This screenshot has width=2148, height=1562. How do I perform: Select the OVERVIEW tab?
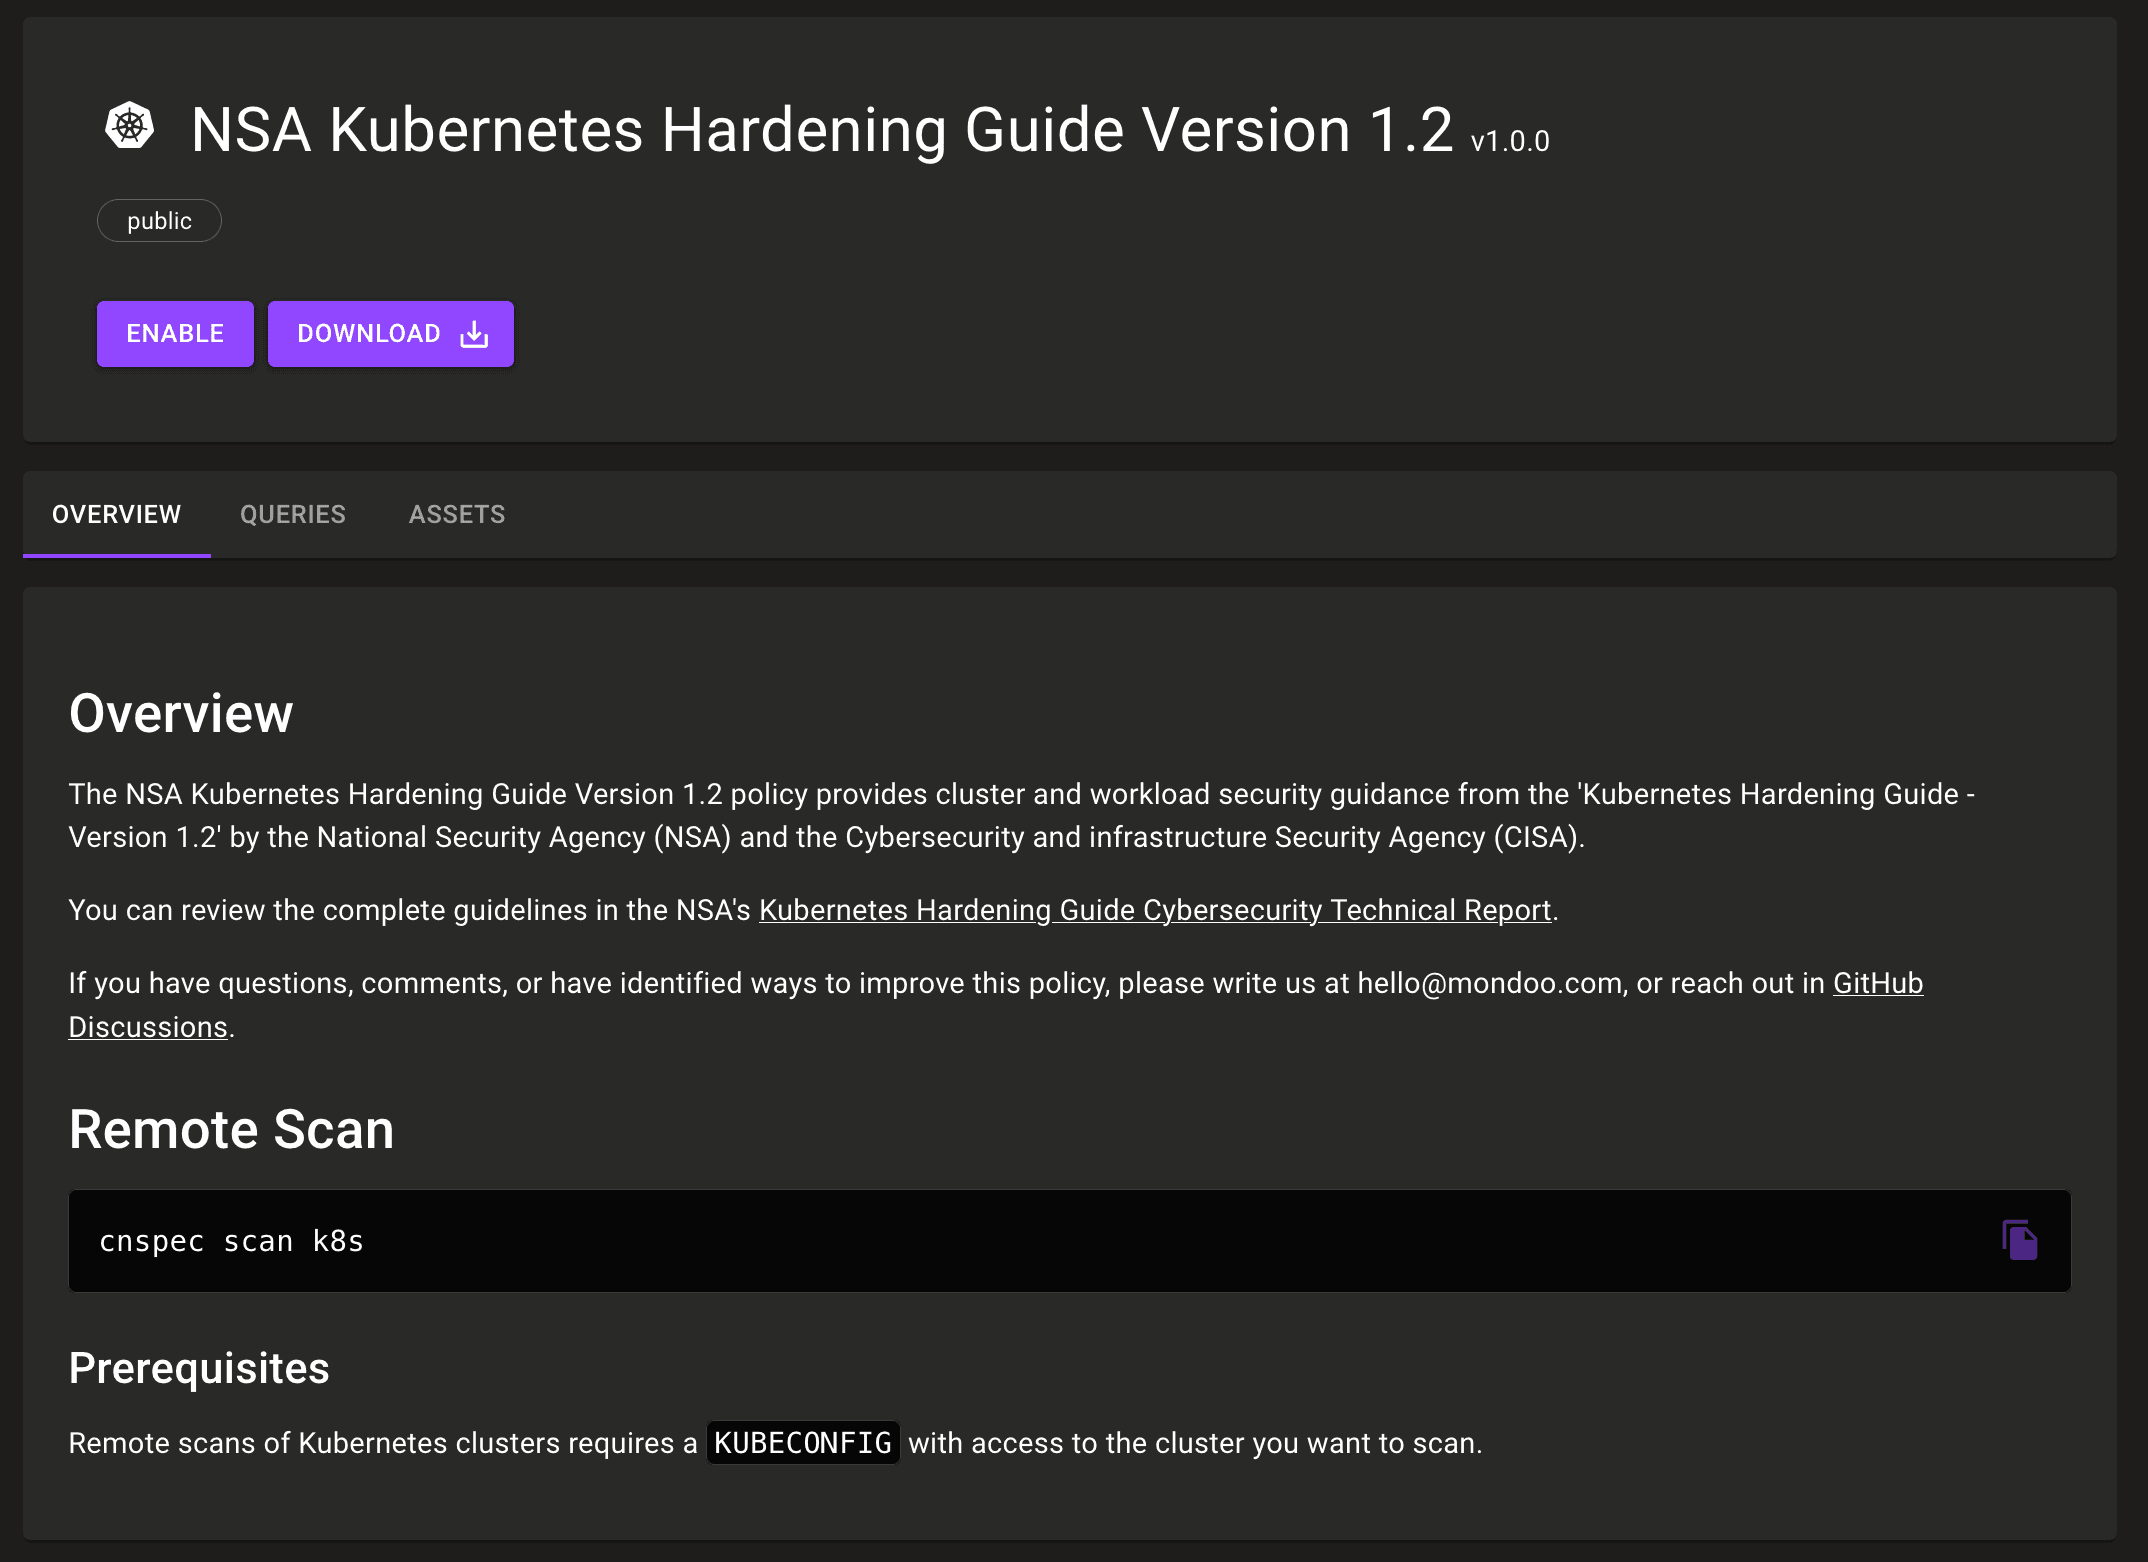pyautogui.click(x=116, y=514)
